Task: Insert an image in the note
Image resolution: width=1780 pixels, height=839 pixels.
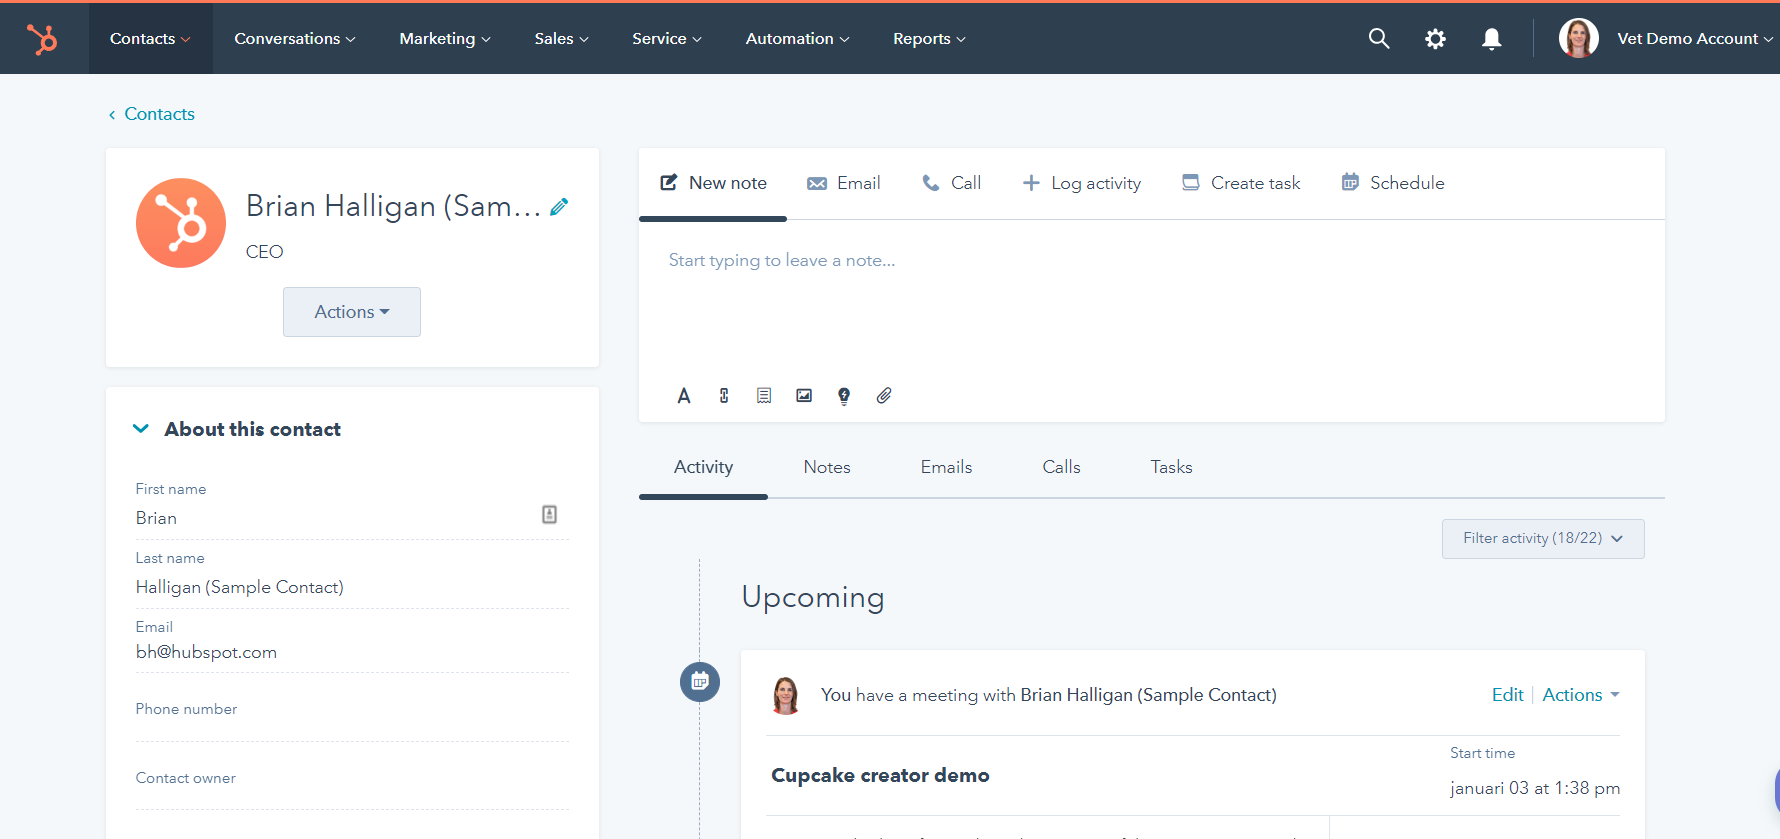Action: click(x=804, y=396)
